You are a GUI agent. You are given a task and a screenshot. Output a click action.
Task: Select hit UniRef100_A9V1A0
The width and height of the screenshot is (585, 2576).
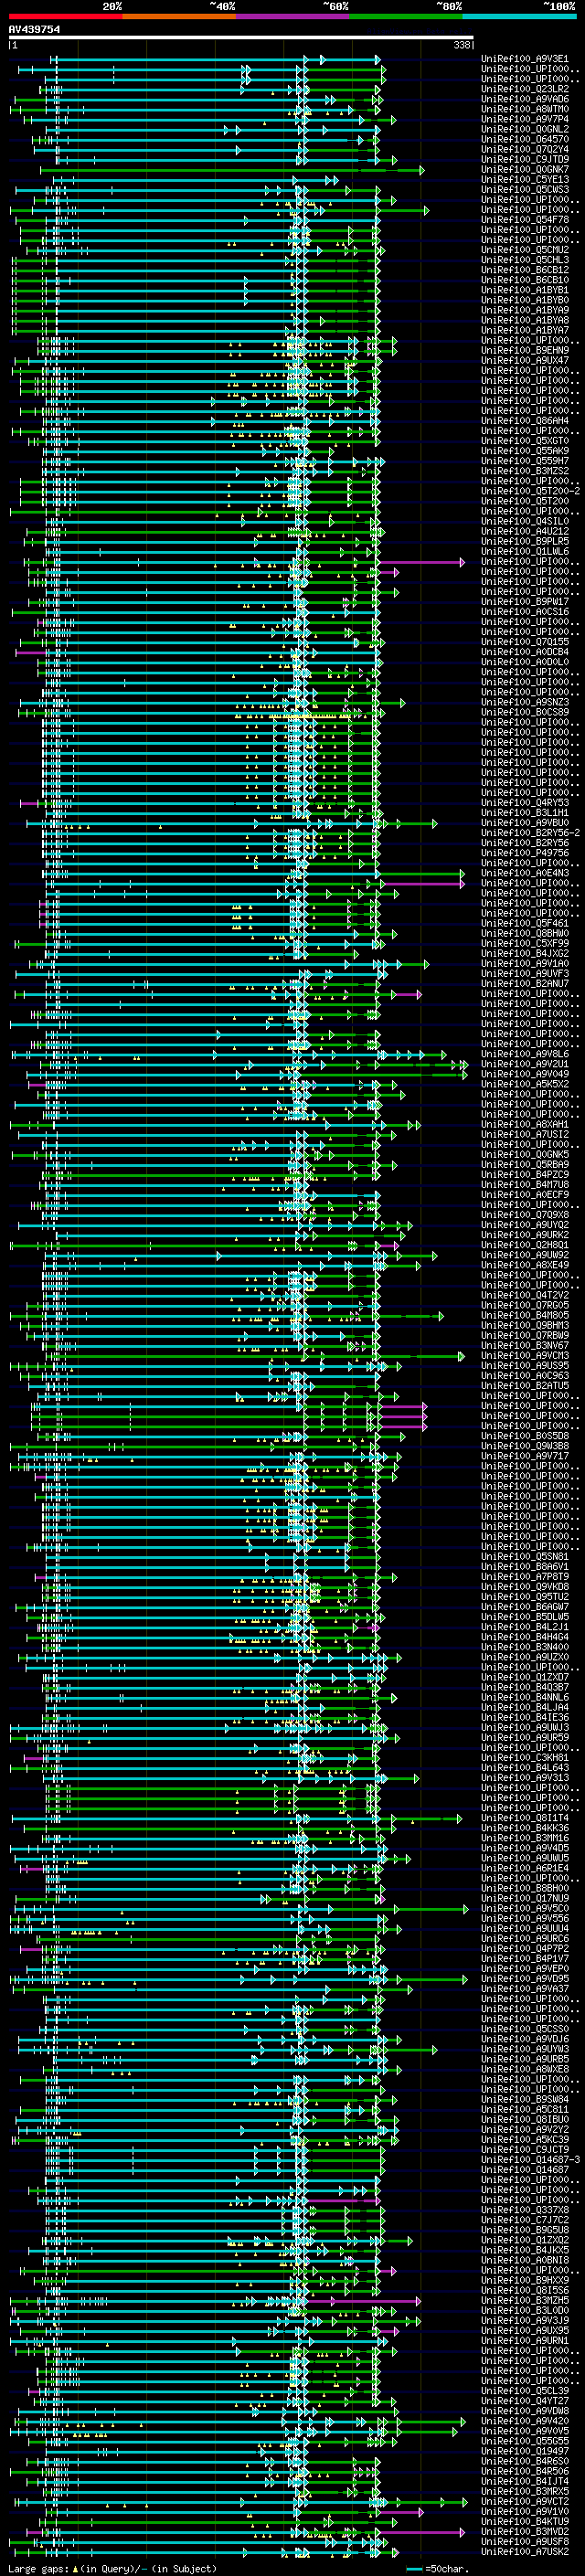pos(525,963)
